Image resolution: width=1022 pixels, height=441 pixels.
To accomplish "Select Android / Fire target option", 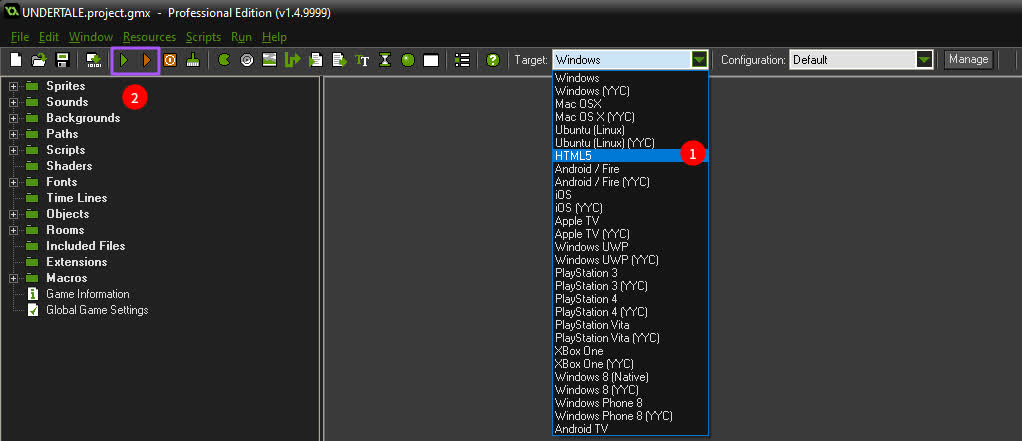I will tap(630, 169).
